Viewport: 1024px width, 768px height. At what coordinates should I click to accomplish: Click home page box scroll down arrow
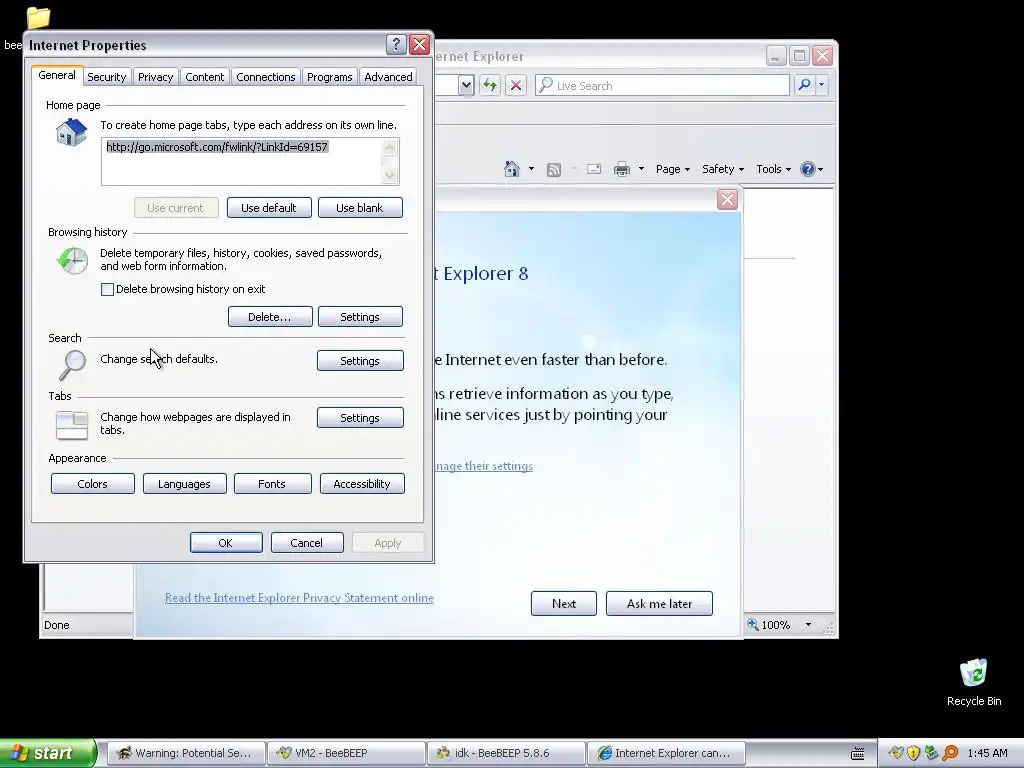coord(390,175)
